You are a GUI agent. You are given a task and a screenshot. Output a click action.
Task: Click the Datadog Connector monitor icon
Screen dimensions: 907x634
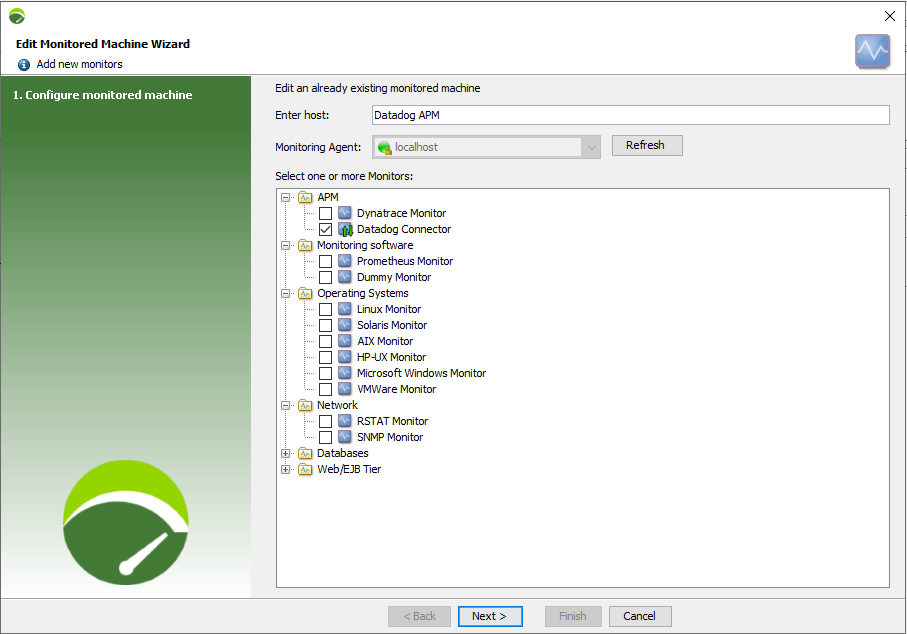click(x=345, y=229)
